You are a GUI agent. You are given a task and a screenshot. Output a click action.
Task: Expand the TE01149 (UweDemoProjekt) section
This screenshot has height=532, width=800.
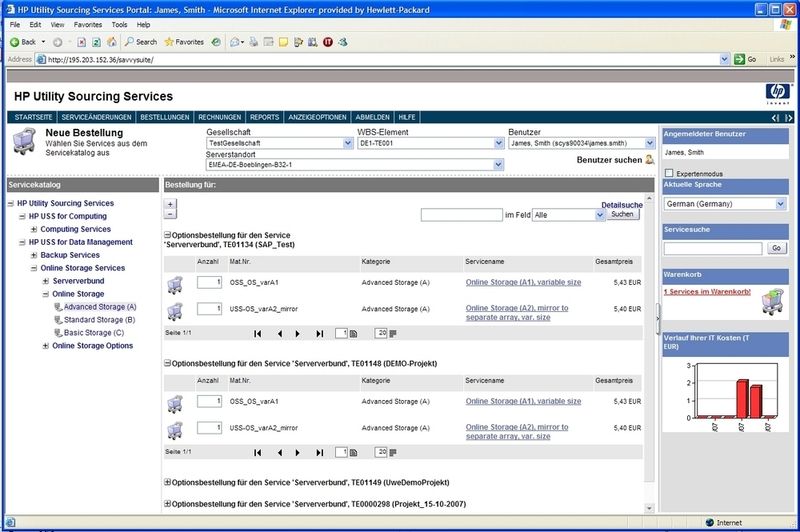coord(167,482)
